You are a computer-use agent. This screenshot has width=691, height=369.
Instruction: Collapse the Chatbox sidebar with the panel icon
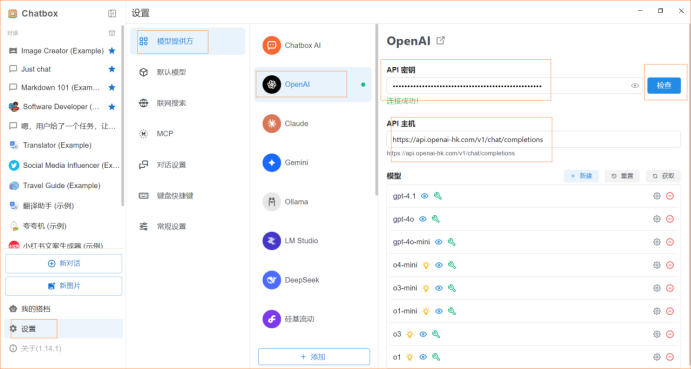tap(112, 14)
